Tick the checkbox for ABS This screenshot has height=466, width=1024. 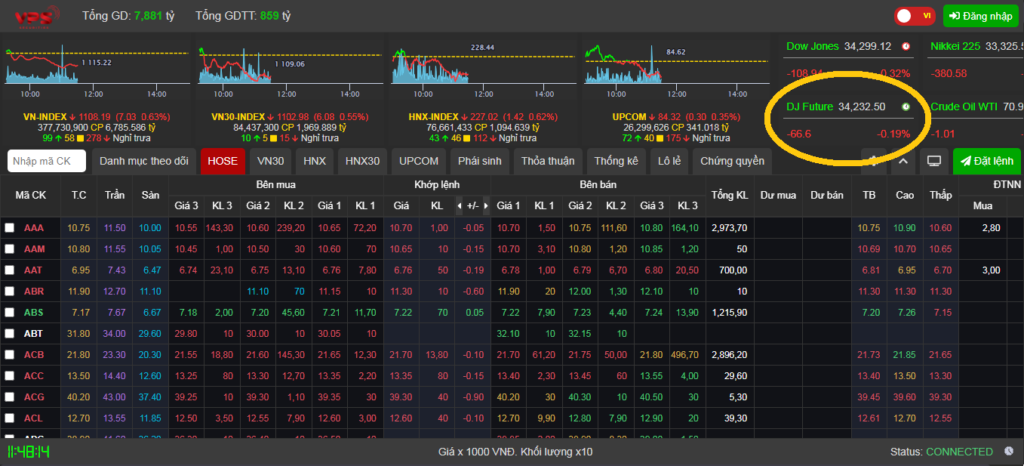tap(10, 312)
